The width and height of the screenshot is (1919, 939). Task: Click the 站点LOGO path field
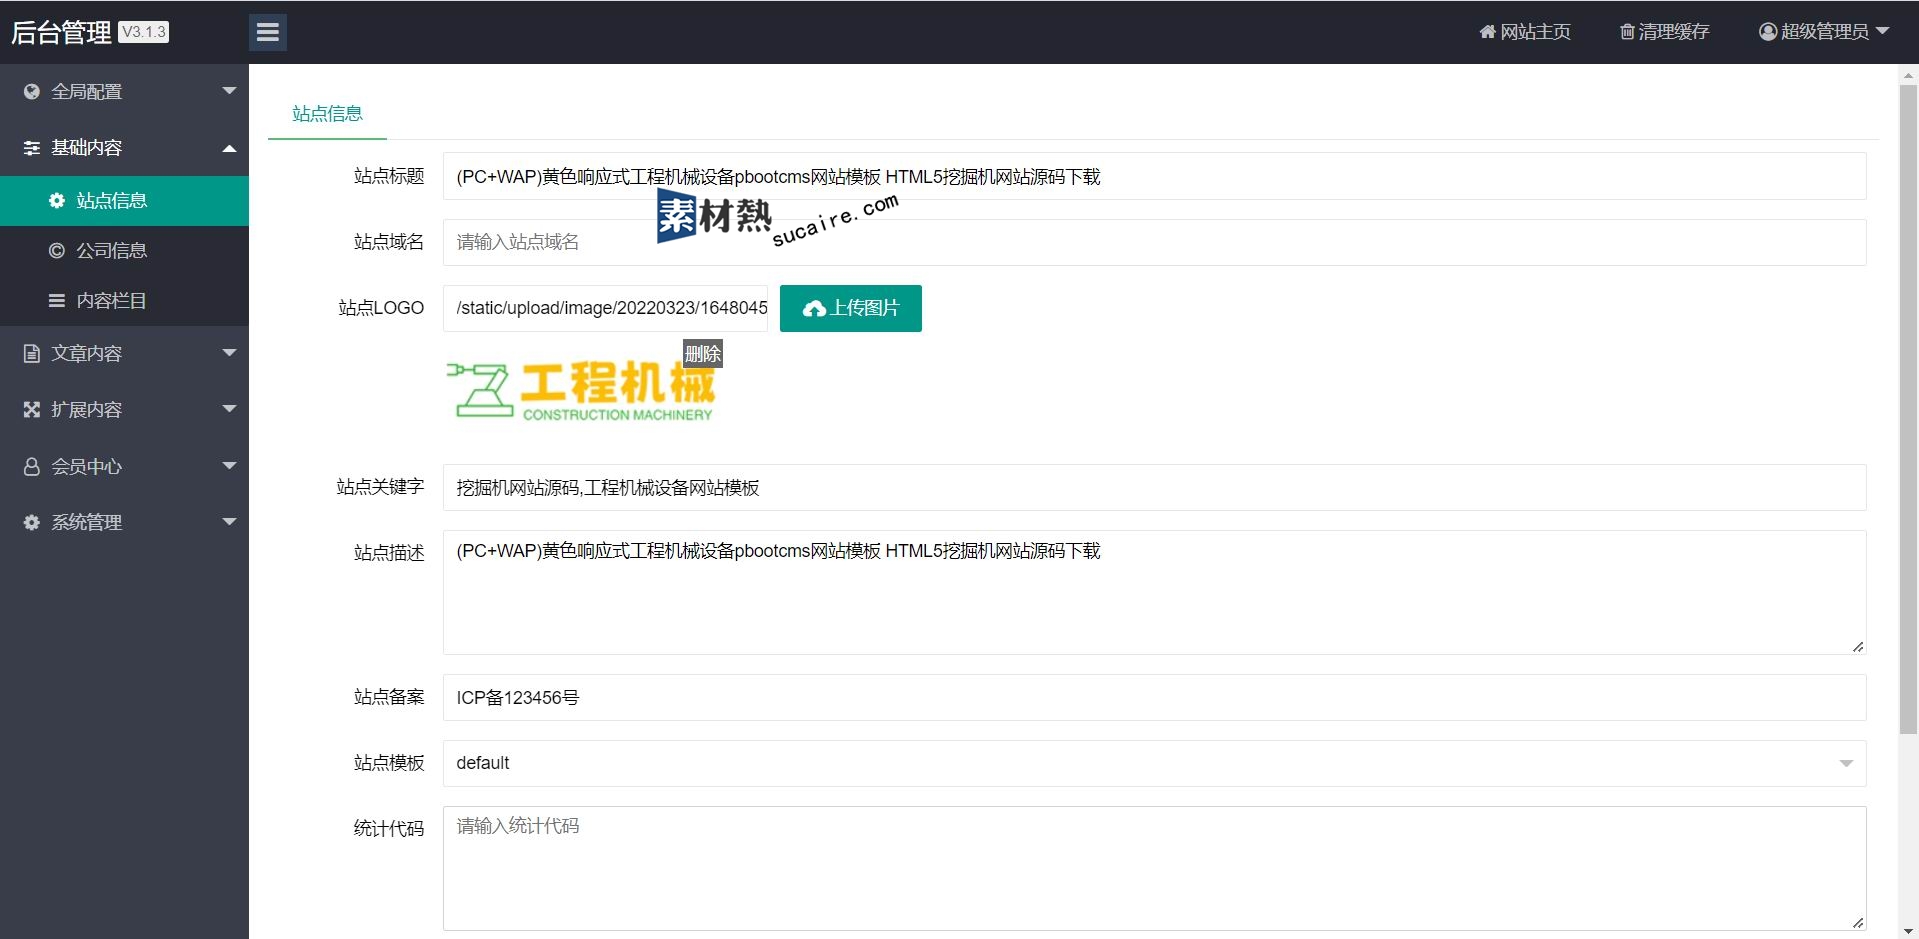[605, 308]
